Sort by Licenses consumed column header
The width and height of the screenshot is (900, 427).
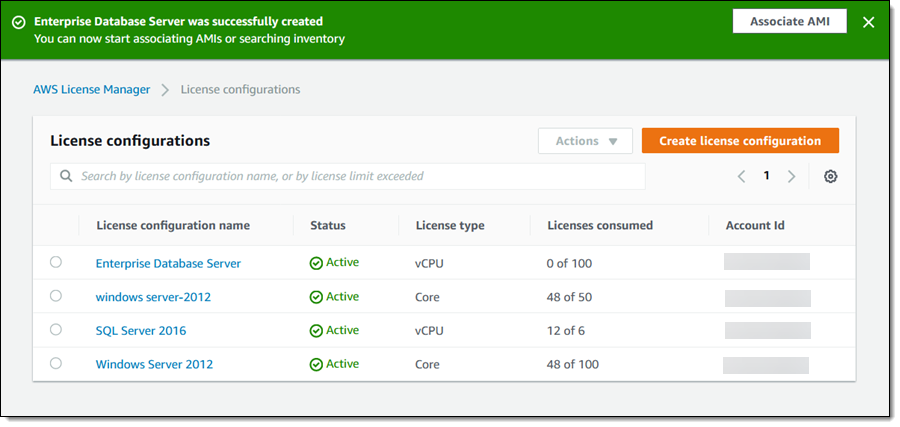pyautogui.click(x=600, y=226)
